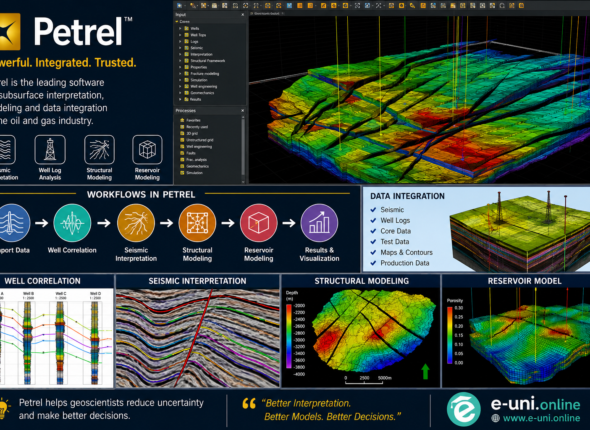Select Simulation in the Input tree
This screenshot has width=590, height=430.
click(199, 80)
